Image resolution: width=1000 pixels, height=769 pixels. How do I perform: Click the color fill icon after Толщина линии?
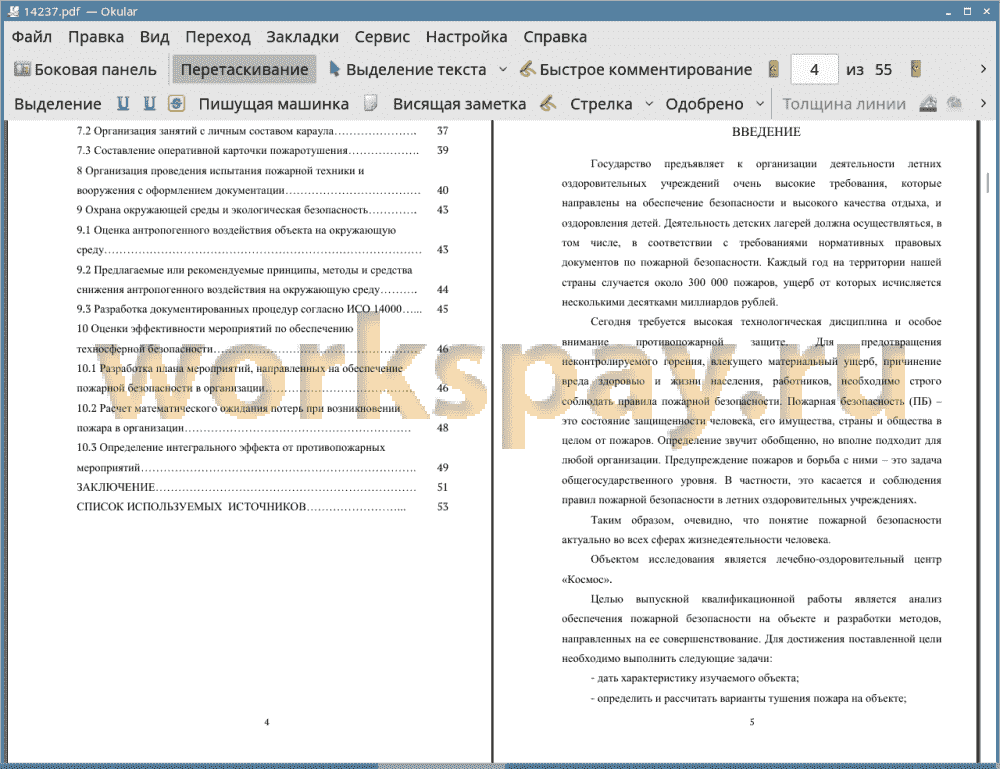928,103
